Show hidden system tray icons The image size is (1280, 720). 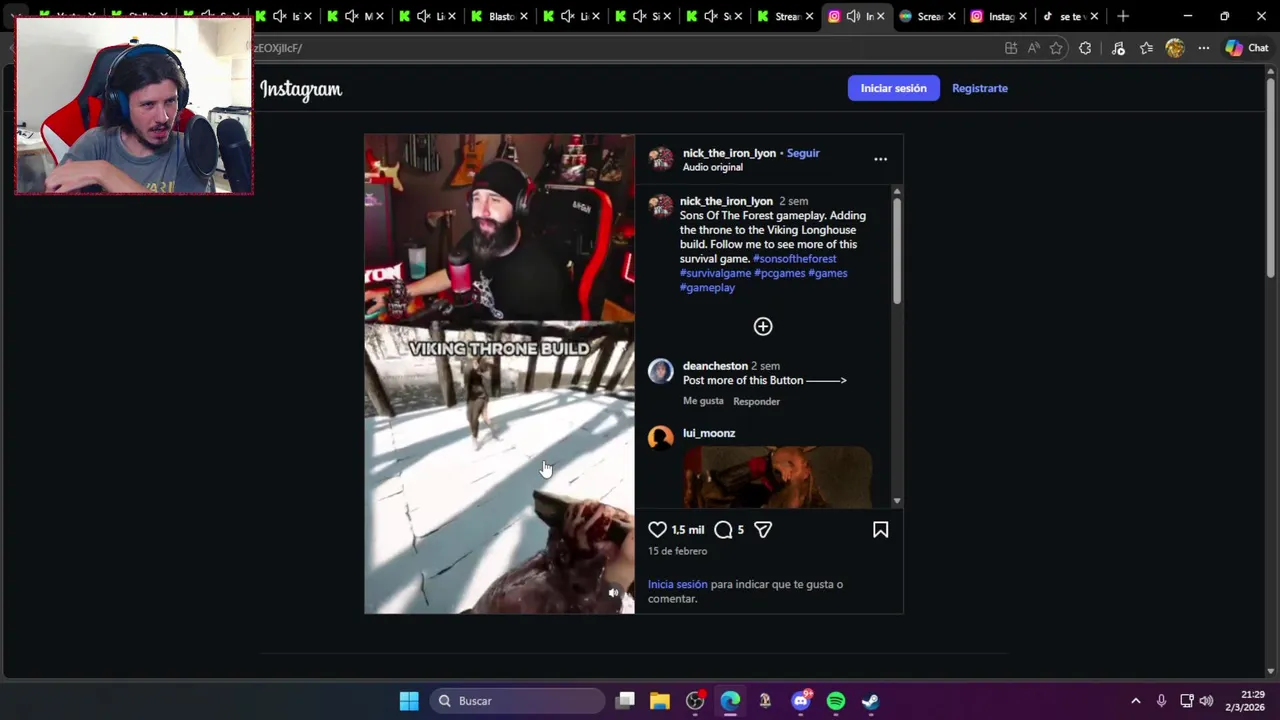pos(1135,701)
